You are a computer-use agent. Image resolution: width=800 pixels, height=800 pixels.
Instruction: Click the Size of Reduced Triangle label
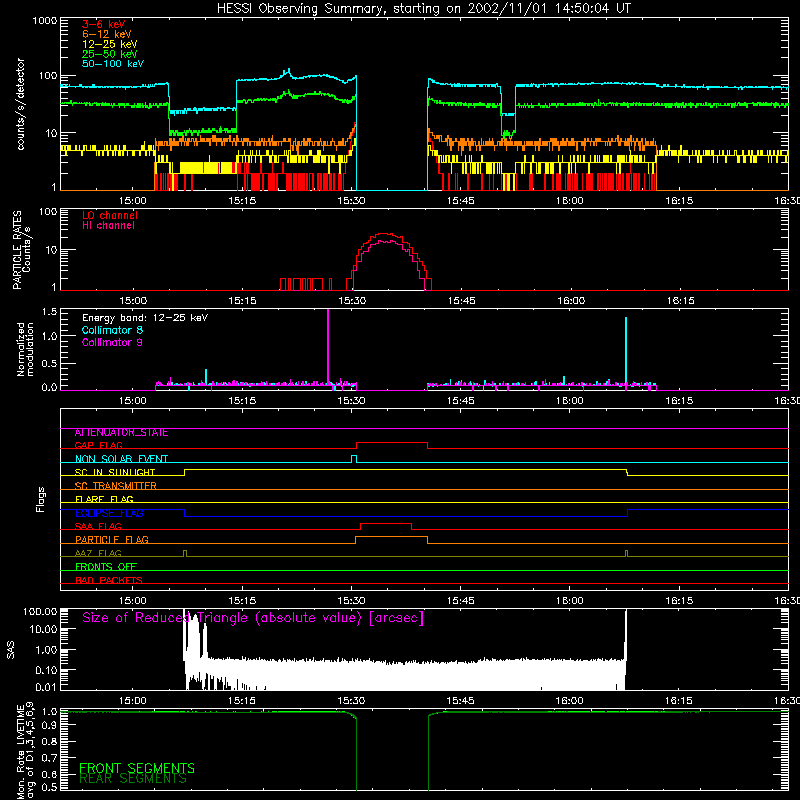pos(253,618)
